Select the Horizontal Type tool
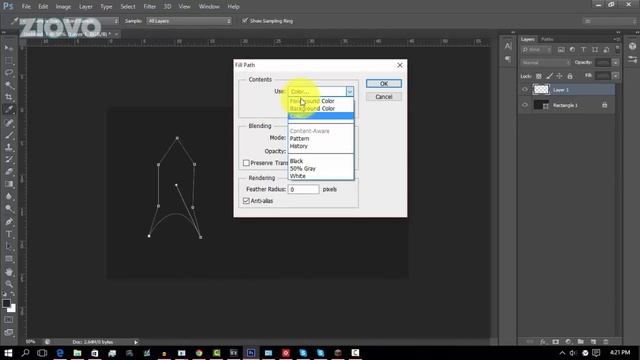Screen dimensions: 640x360 coord(9,234)
